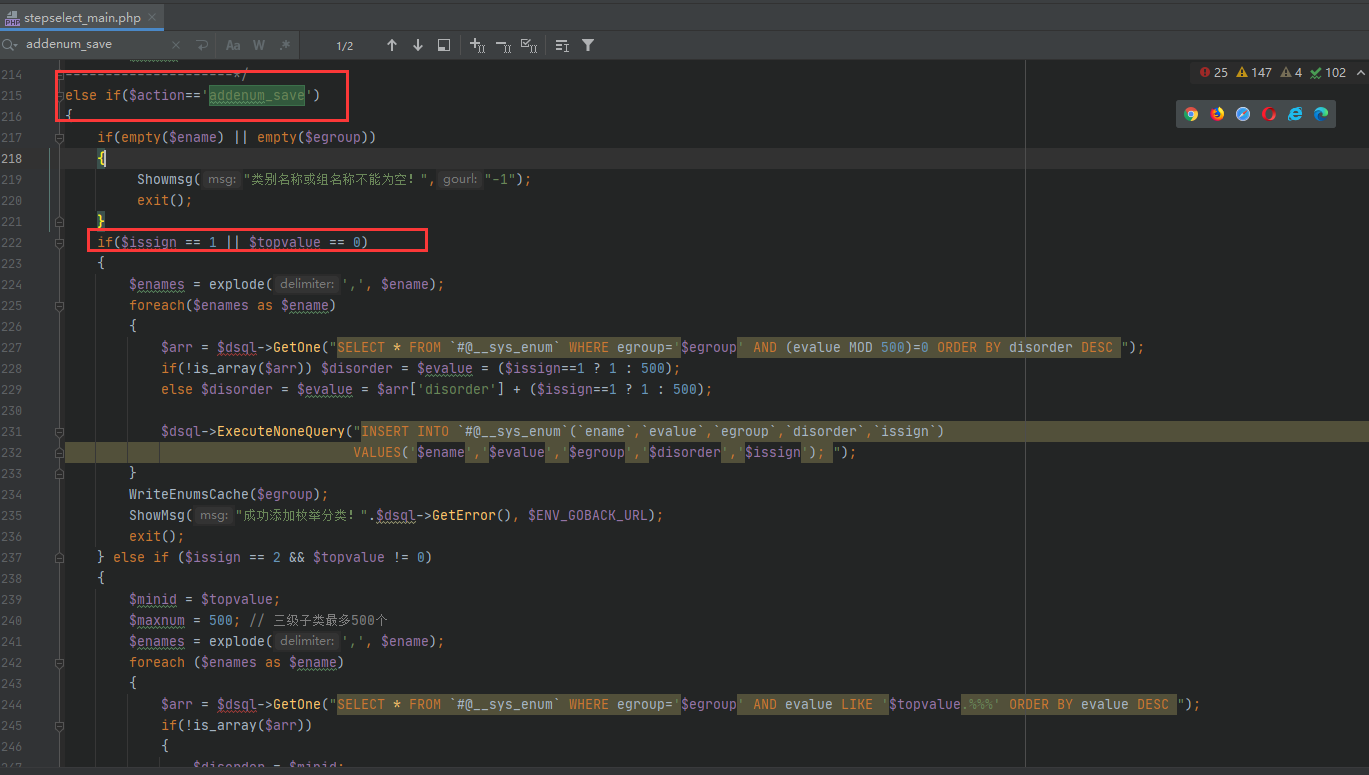The height and width of the screenshot is (775, 1369).
Task: Click the 147 warnings indicator
Action: coord(1254,73)
